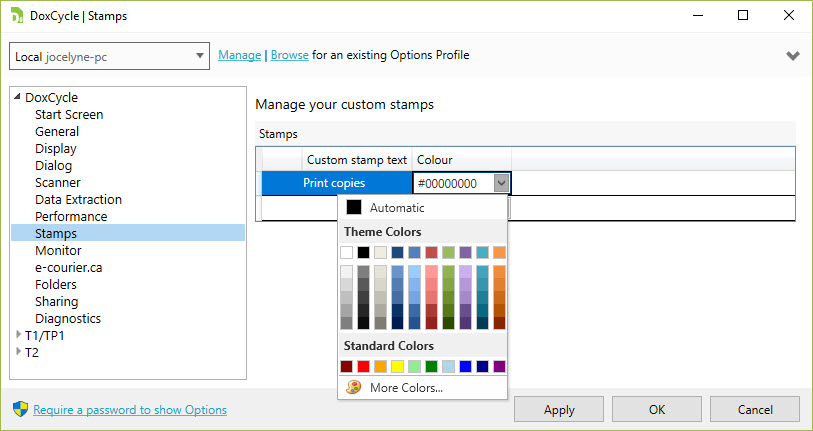
Task: Select Scanner in options tree
Action: coord(58,183)
